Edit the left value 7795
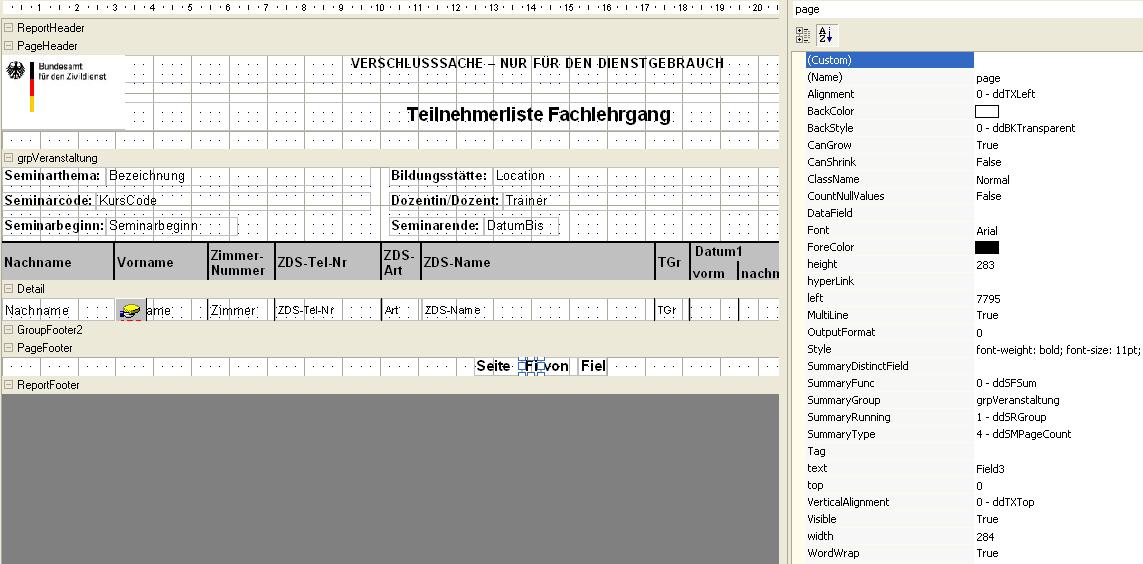The height and width of the screenshot is (564, 1143). point(988,298)
